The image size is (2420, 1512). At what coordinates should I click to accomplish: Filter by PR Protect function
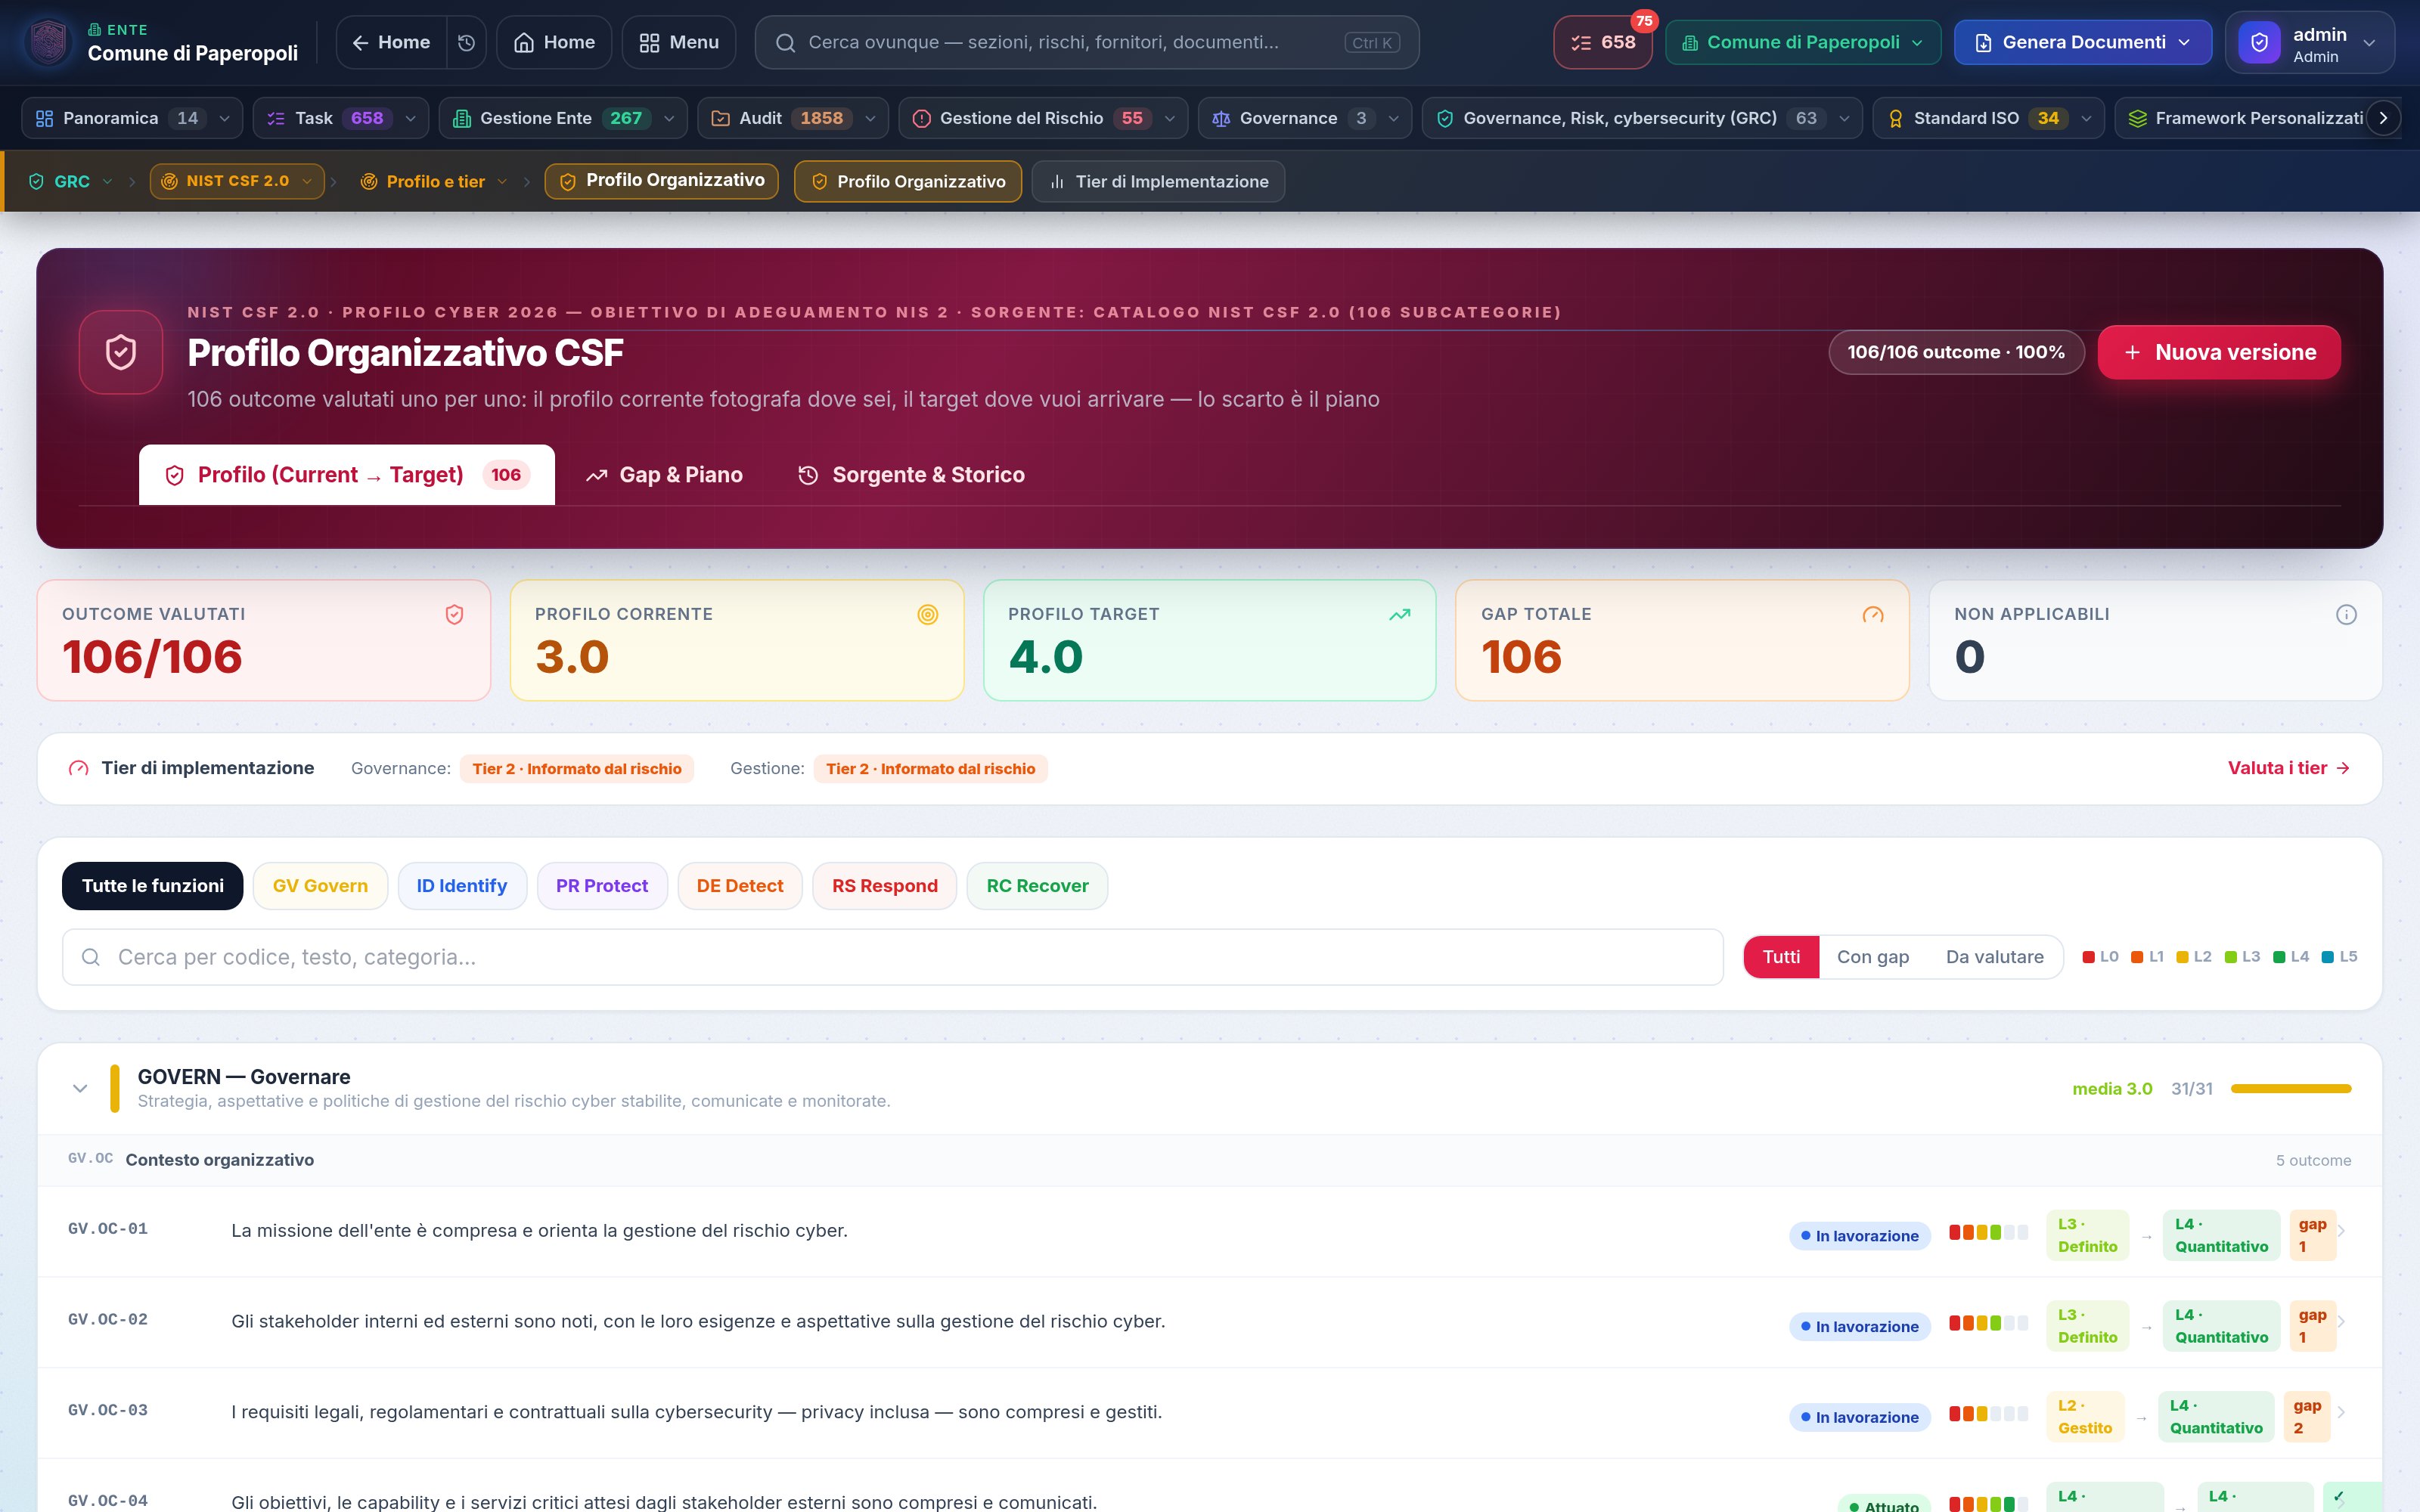pos(602,886)
